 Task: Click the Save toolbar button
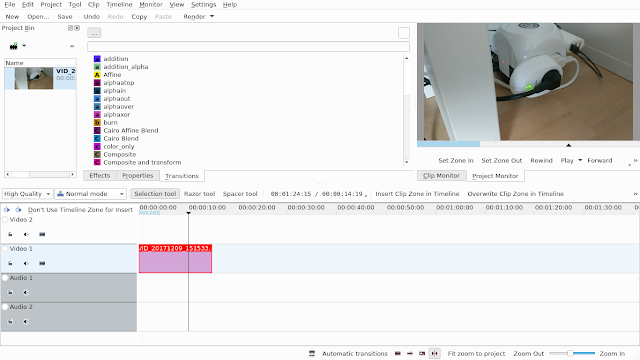pos(65,17)
